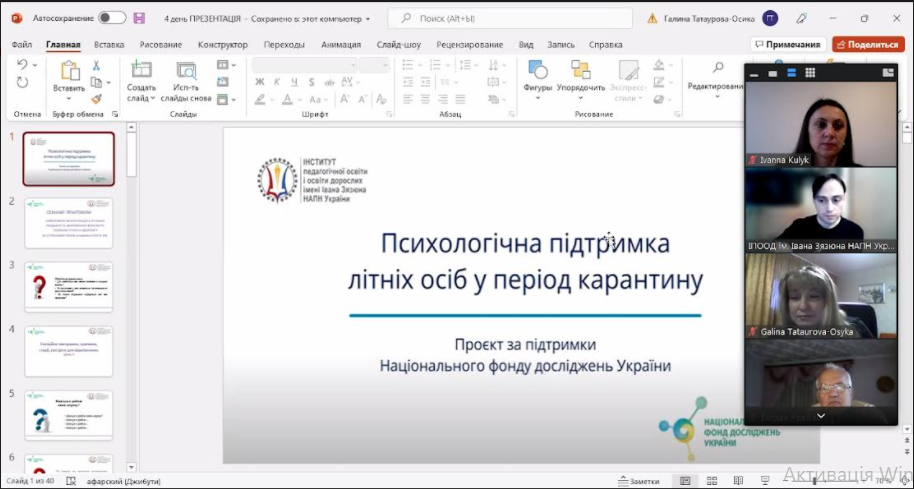Switch to slide sorter view icon
The height and width of the screenshot is (489, 914).
(x=712, y=481)
